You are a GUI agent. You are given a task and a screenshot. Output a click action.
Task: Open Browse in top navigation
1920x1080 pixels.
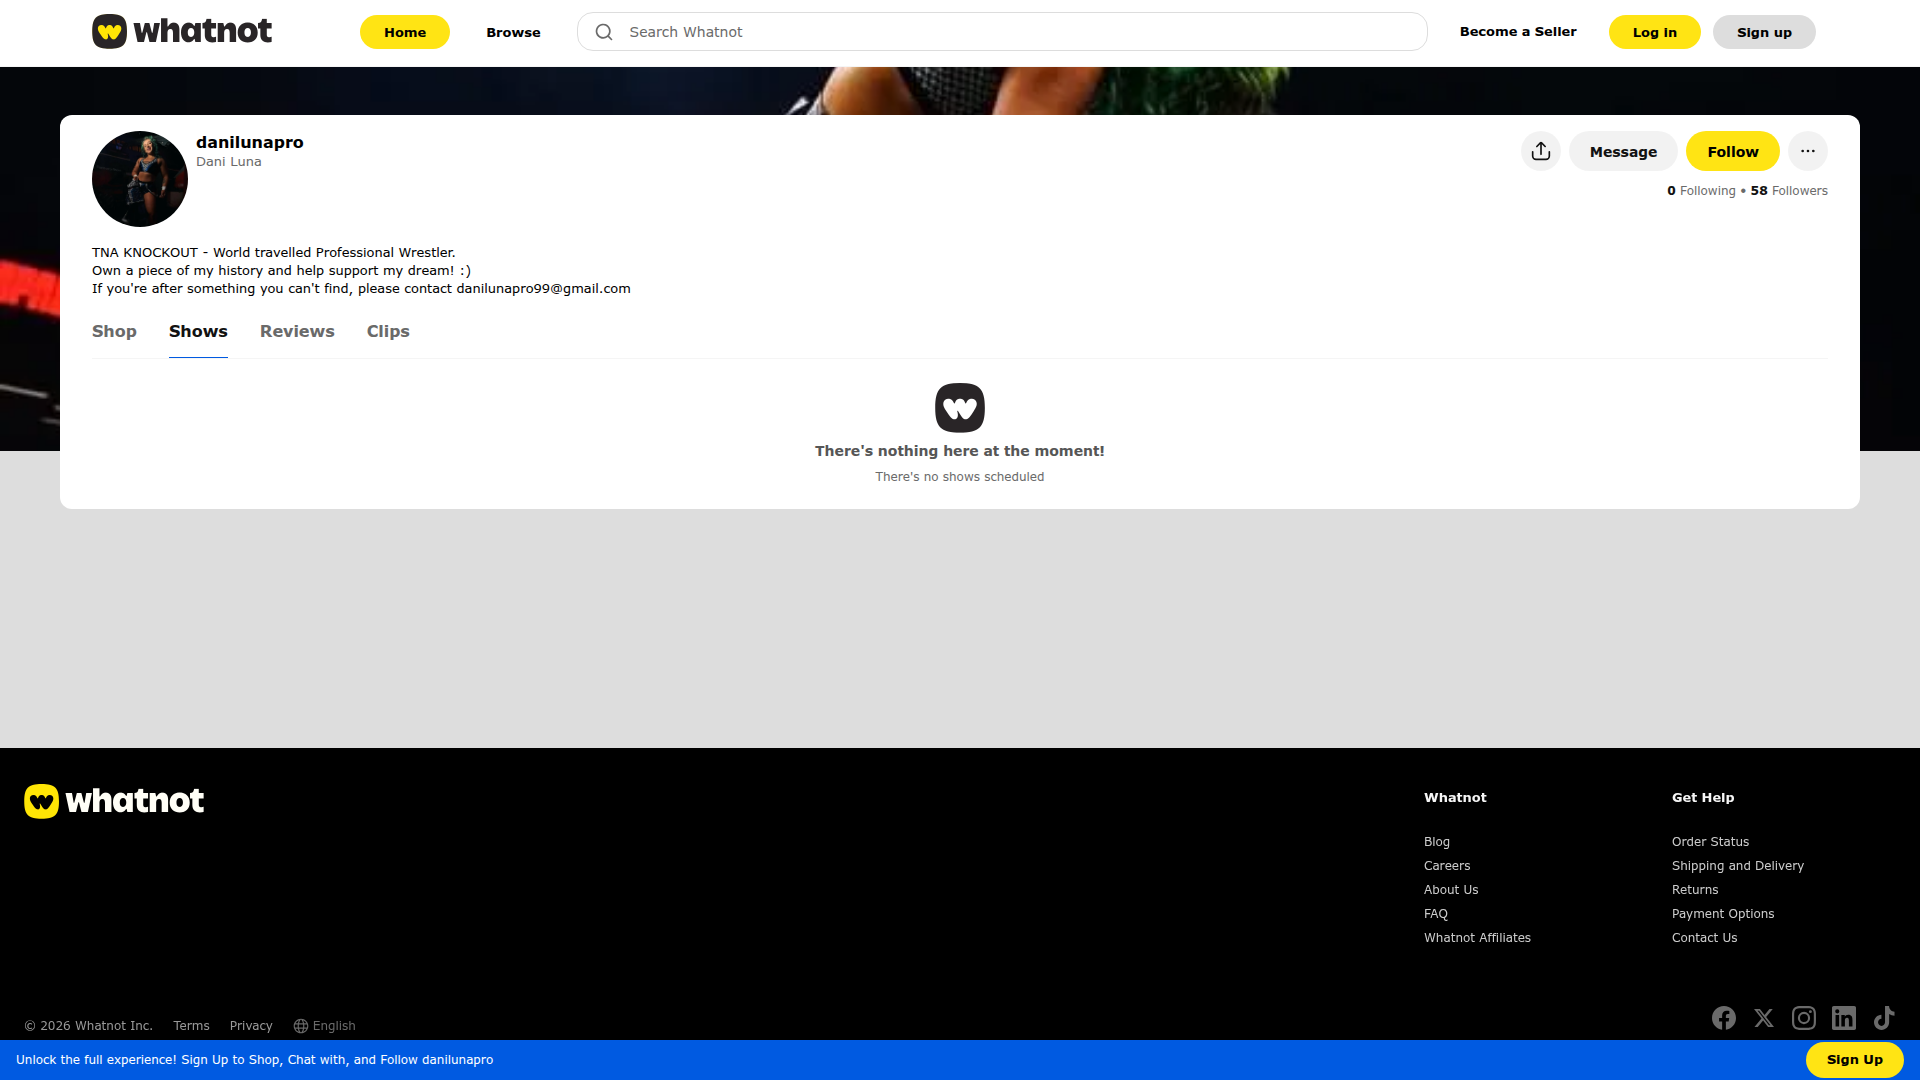(x=513, y=32)
